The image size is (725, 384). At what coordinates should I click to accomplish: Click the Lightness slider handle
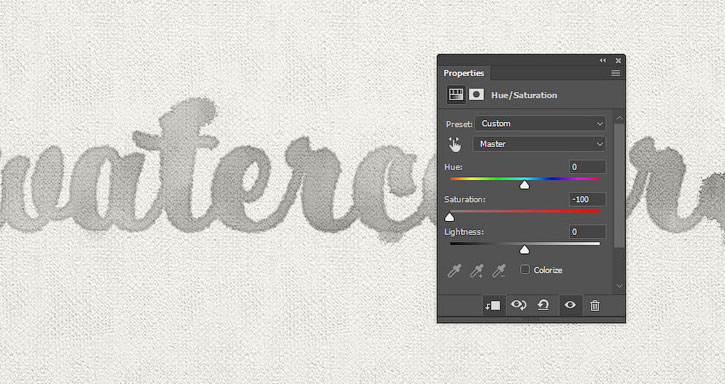coord(524,250)
